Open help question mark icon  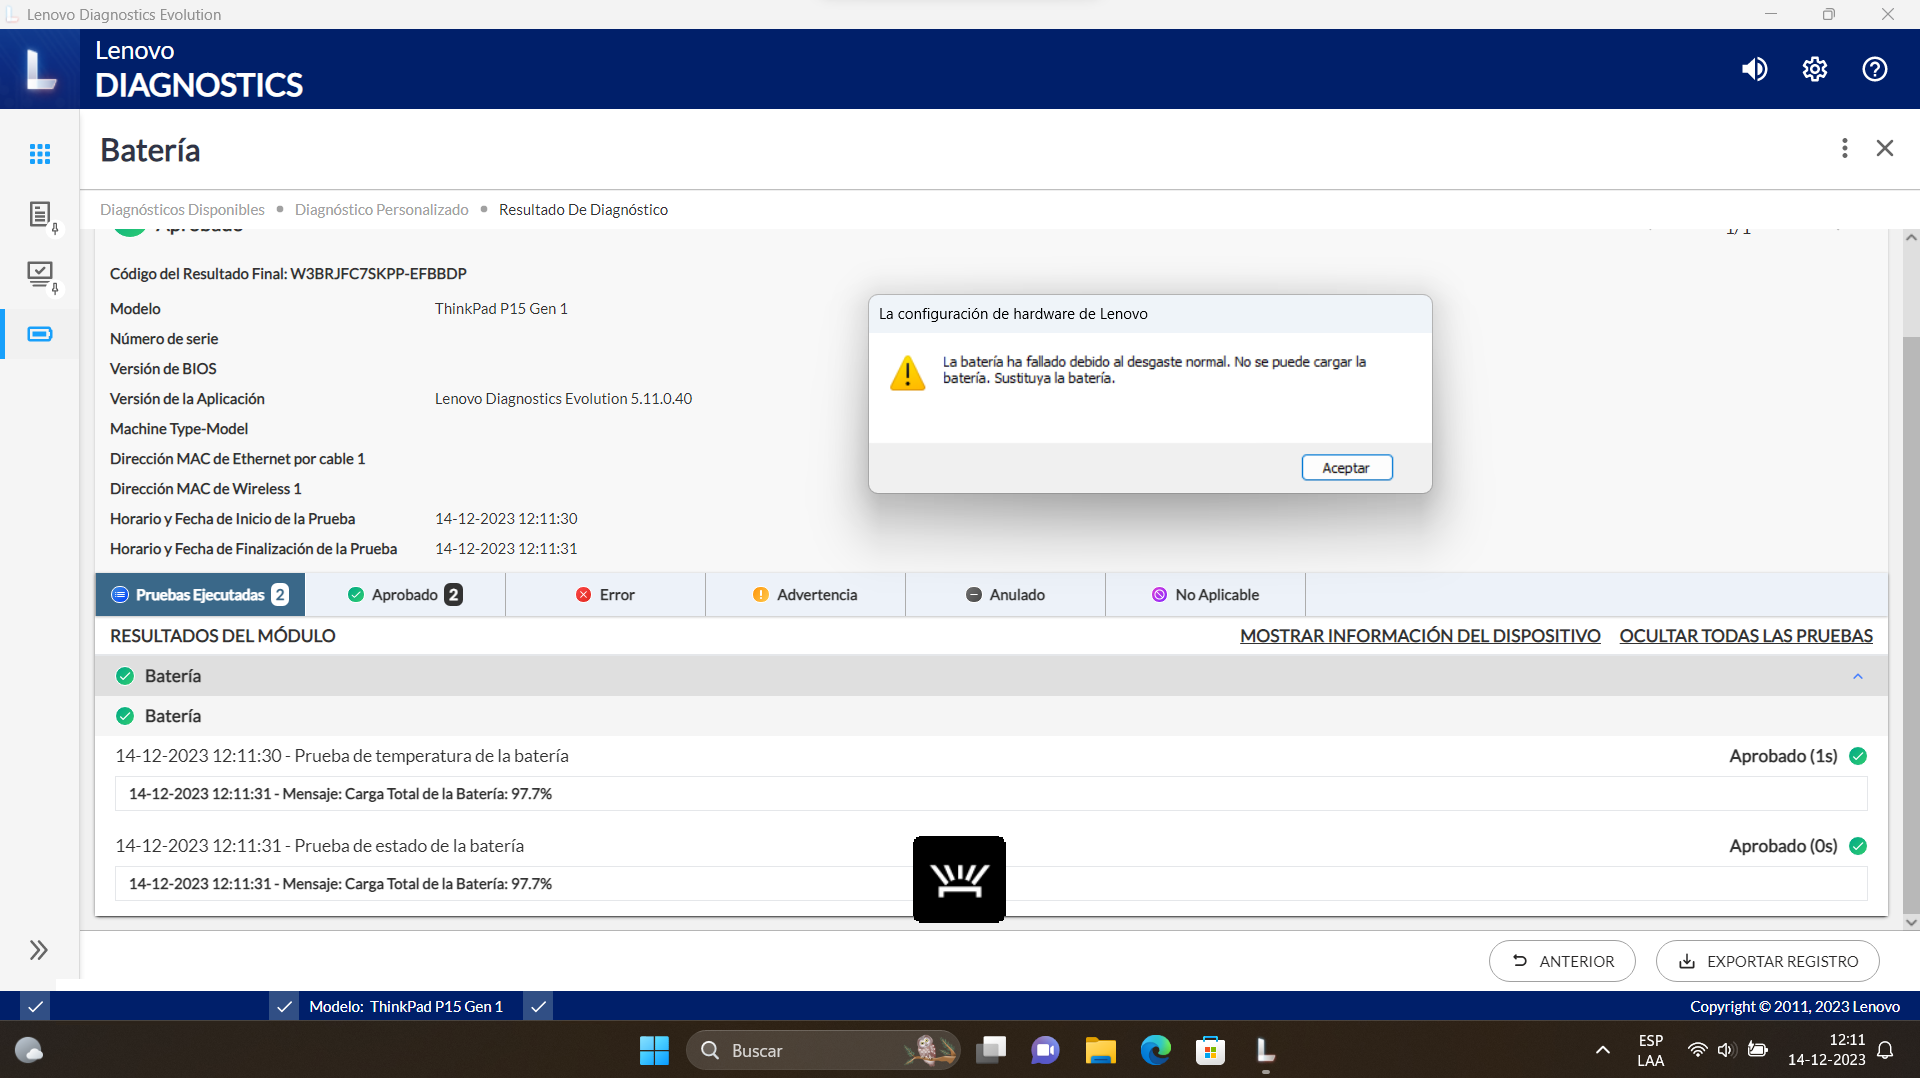coord(1875,69)
